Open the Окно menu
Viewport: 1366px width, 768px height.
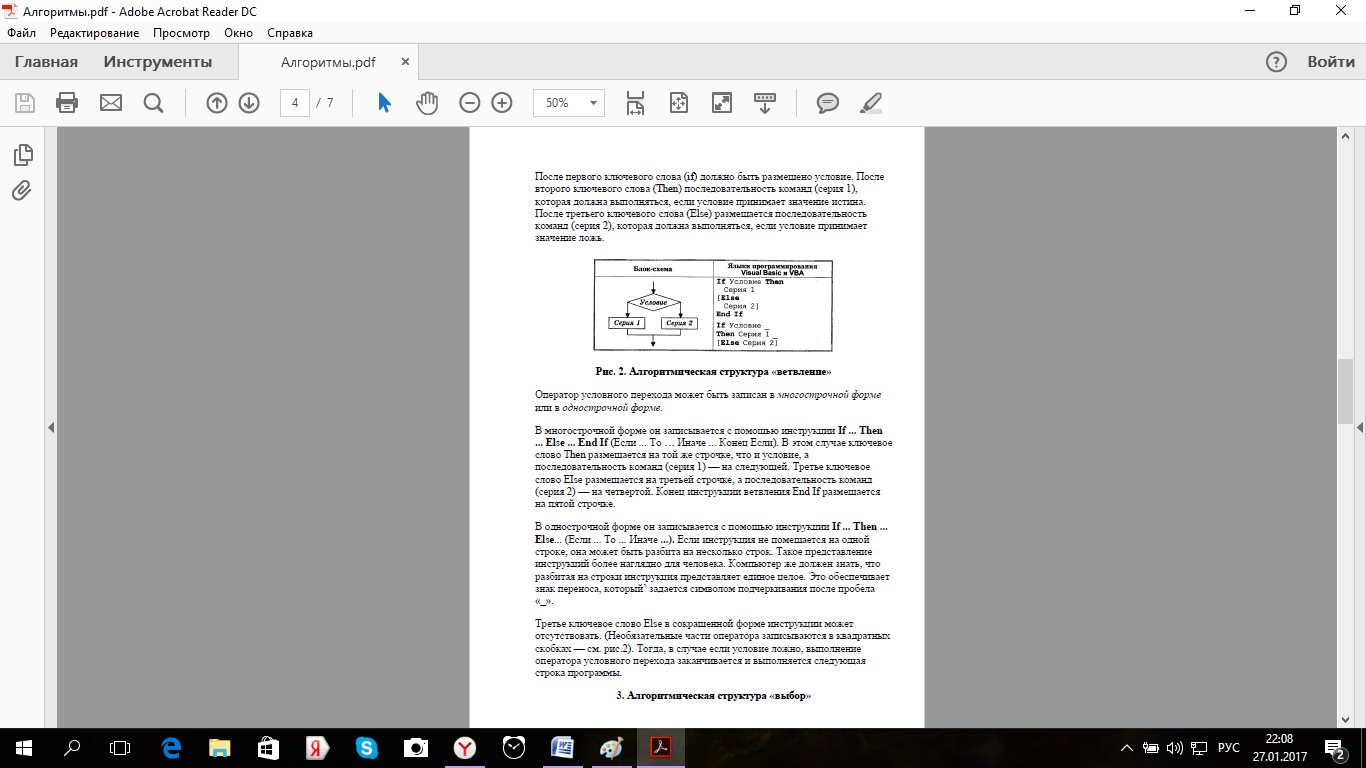click(239, 33)
